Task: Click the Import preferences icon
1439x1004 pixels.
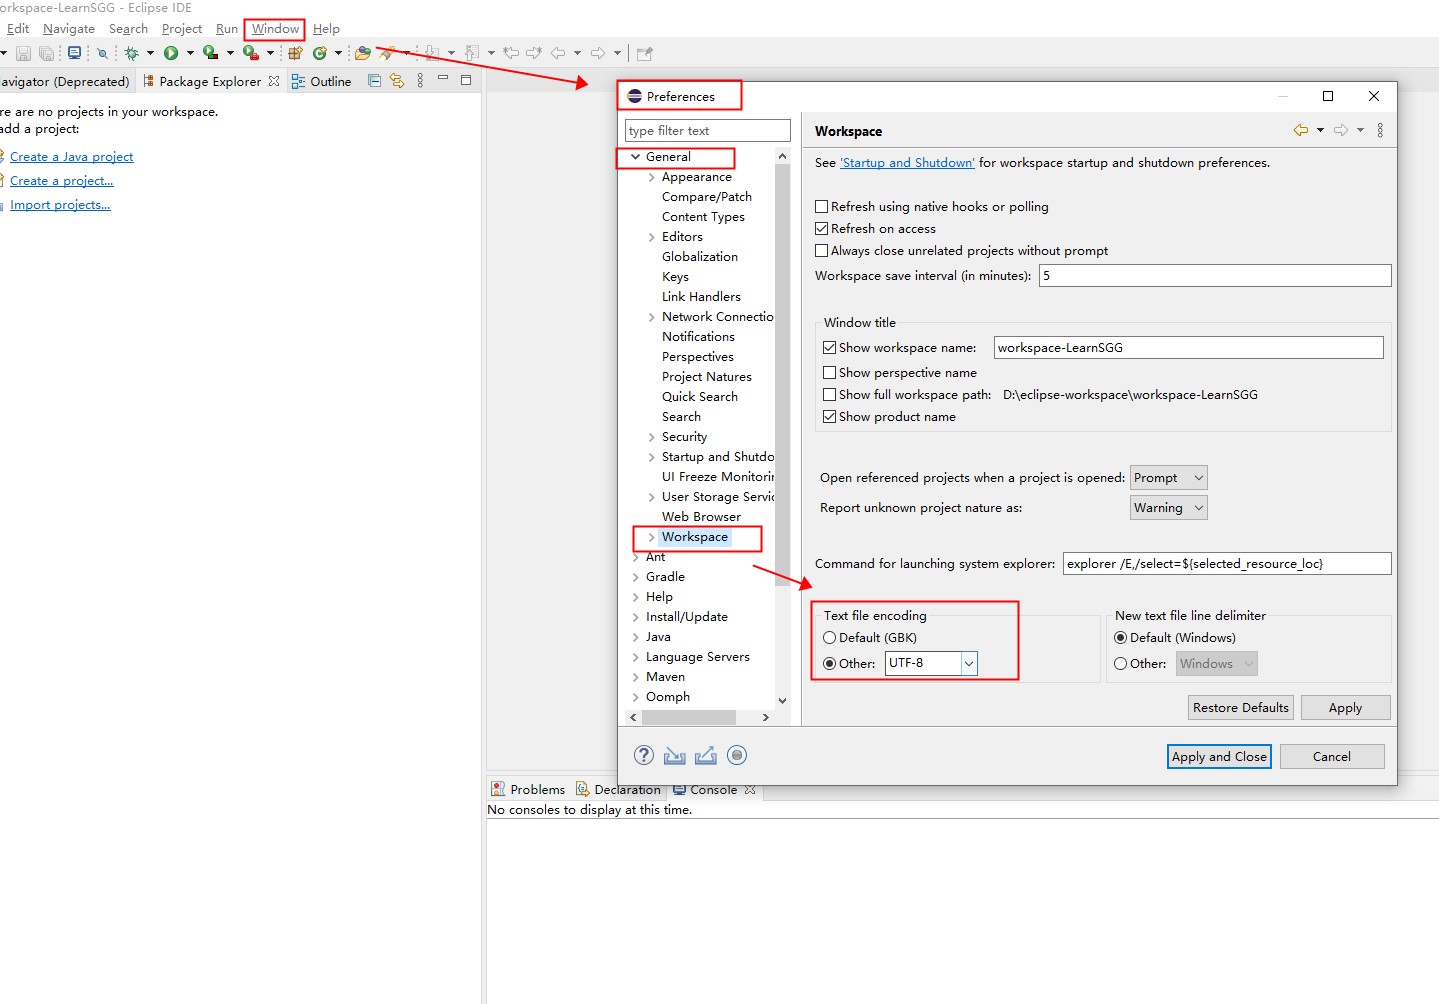Action: [675, 756]
